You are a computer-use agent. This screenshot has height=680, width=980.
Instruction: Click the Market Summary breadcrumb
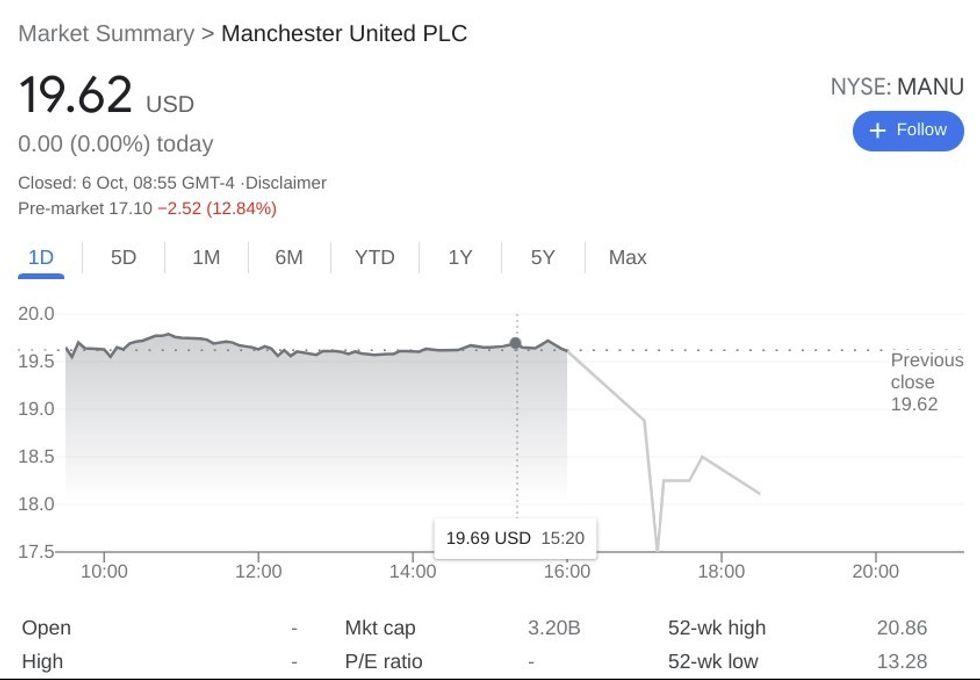click(x=106, y=33)
